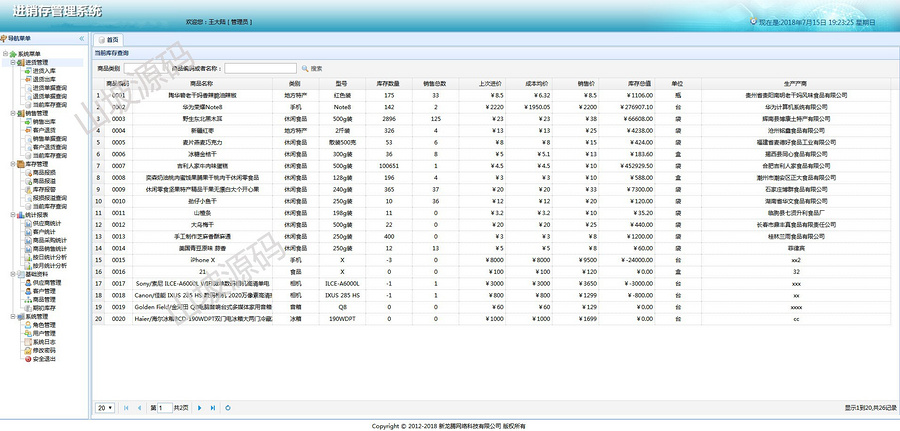Viewport: 900px width, 431px height.
Task: Select the 华为荣耀Note8 table row
Action: (x=492, y=107)
